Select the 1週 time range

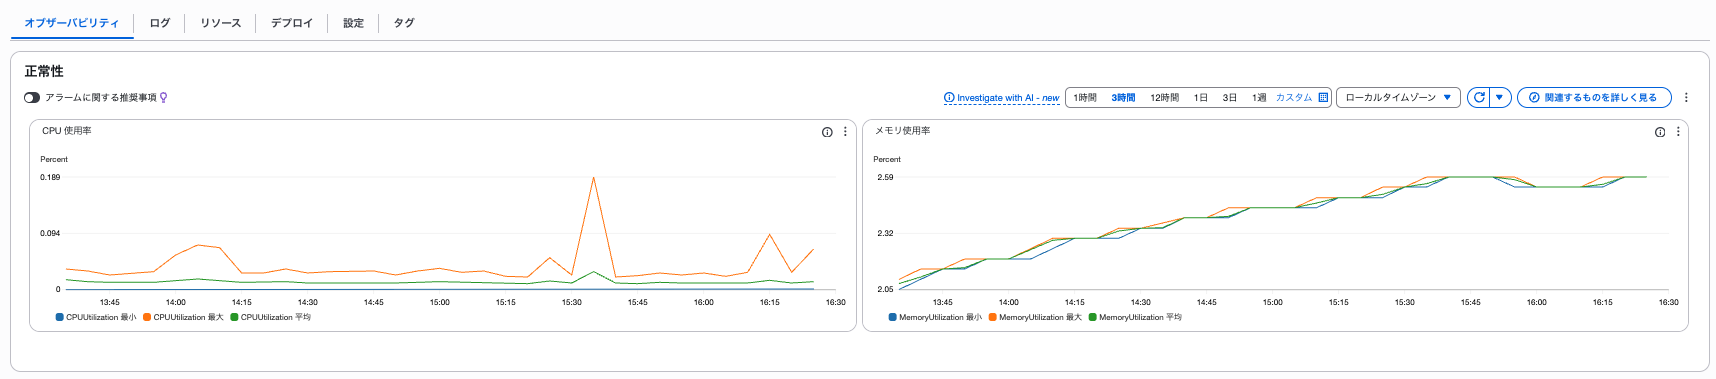(1259, 98)
